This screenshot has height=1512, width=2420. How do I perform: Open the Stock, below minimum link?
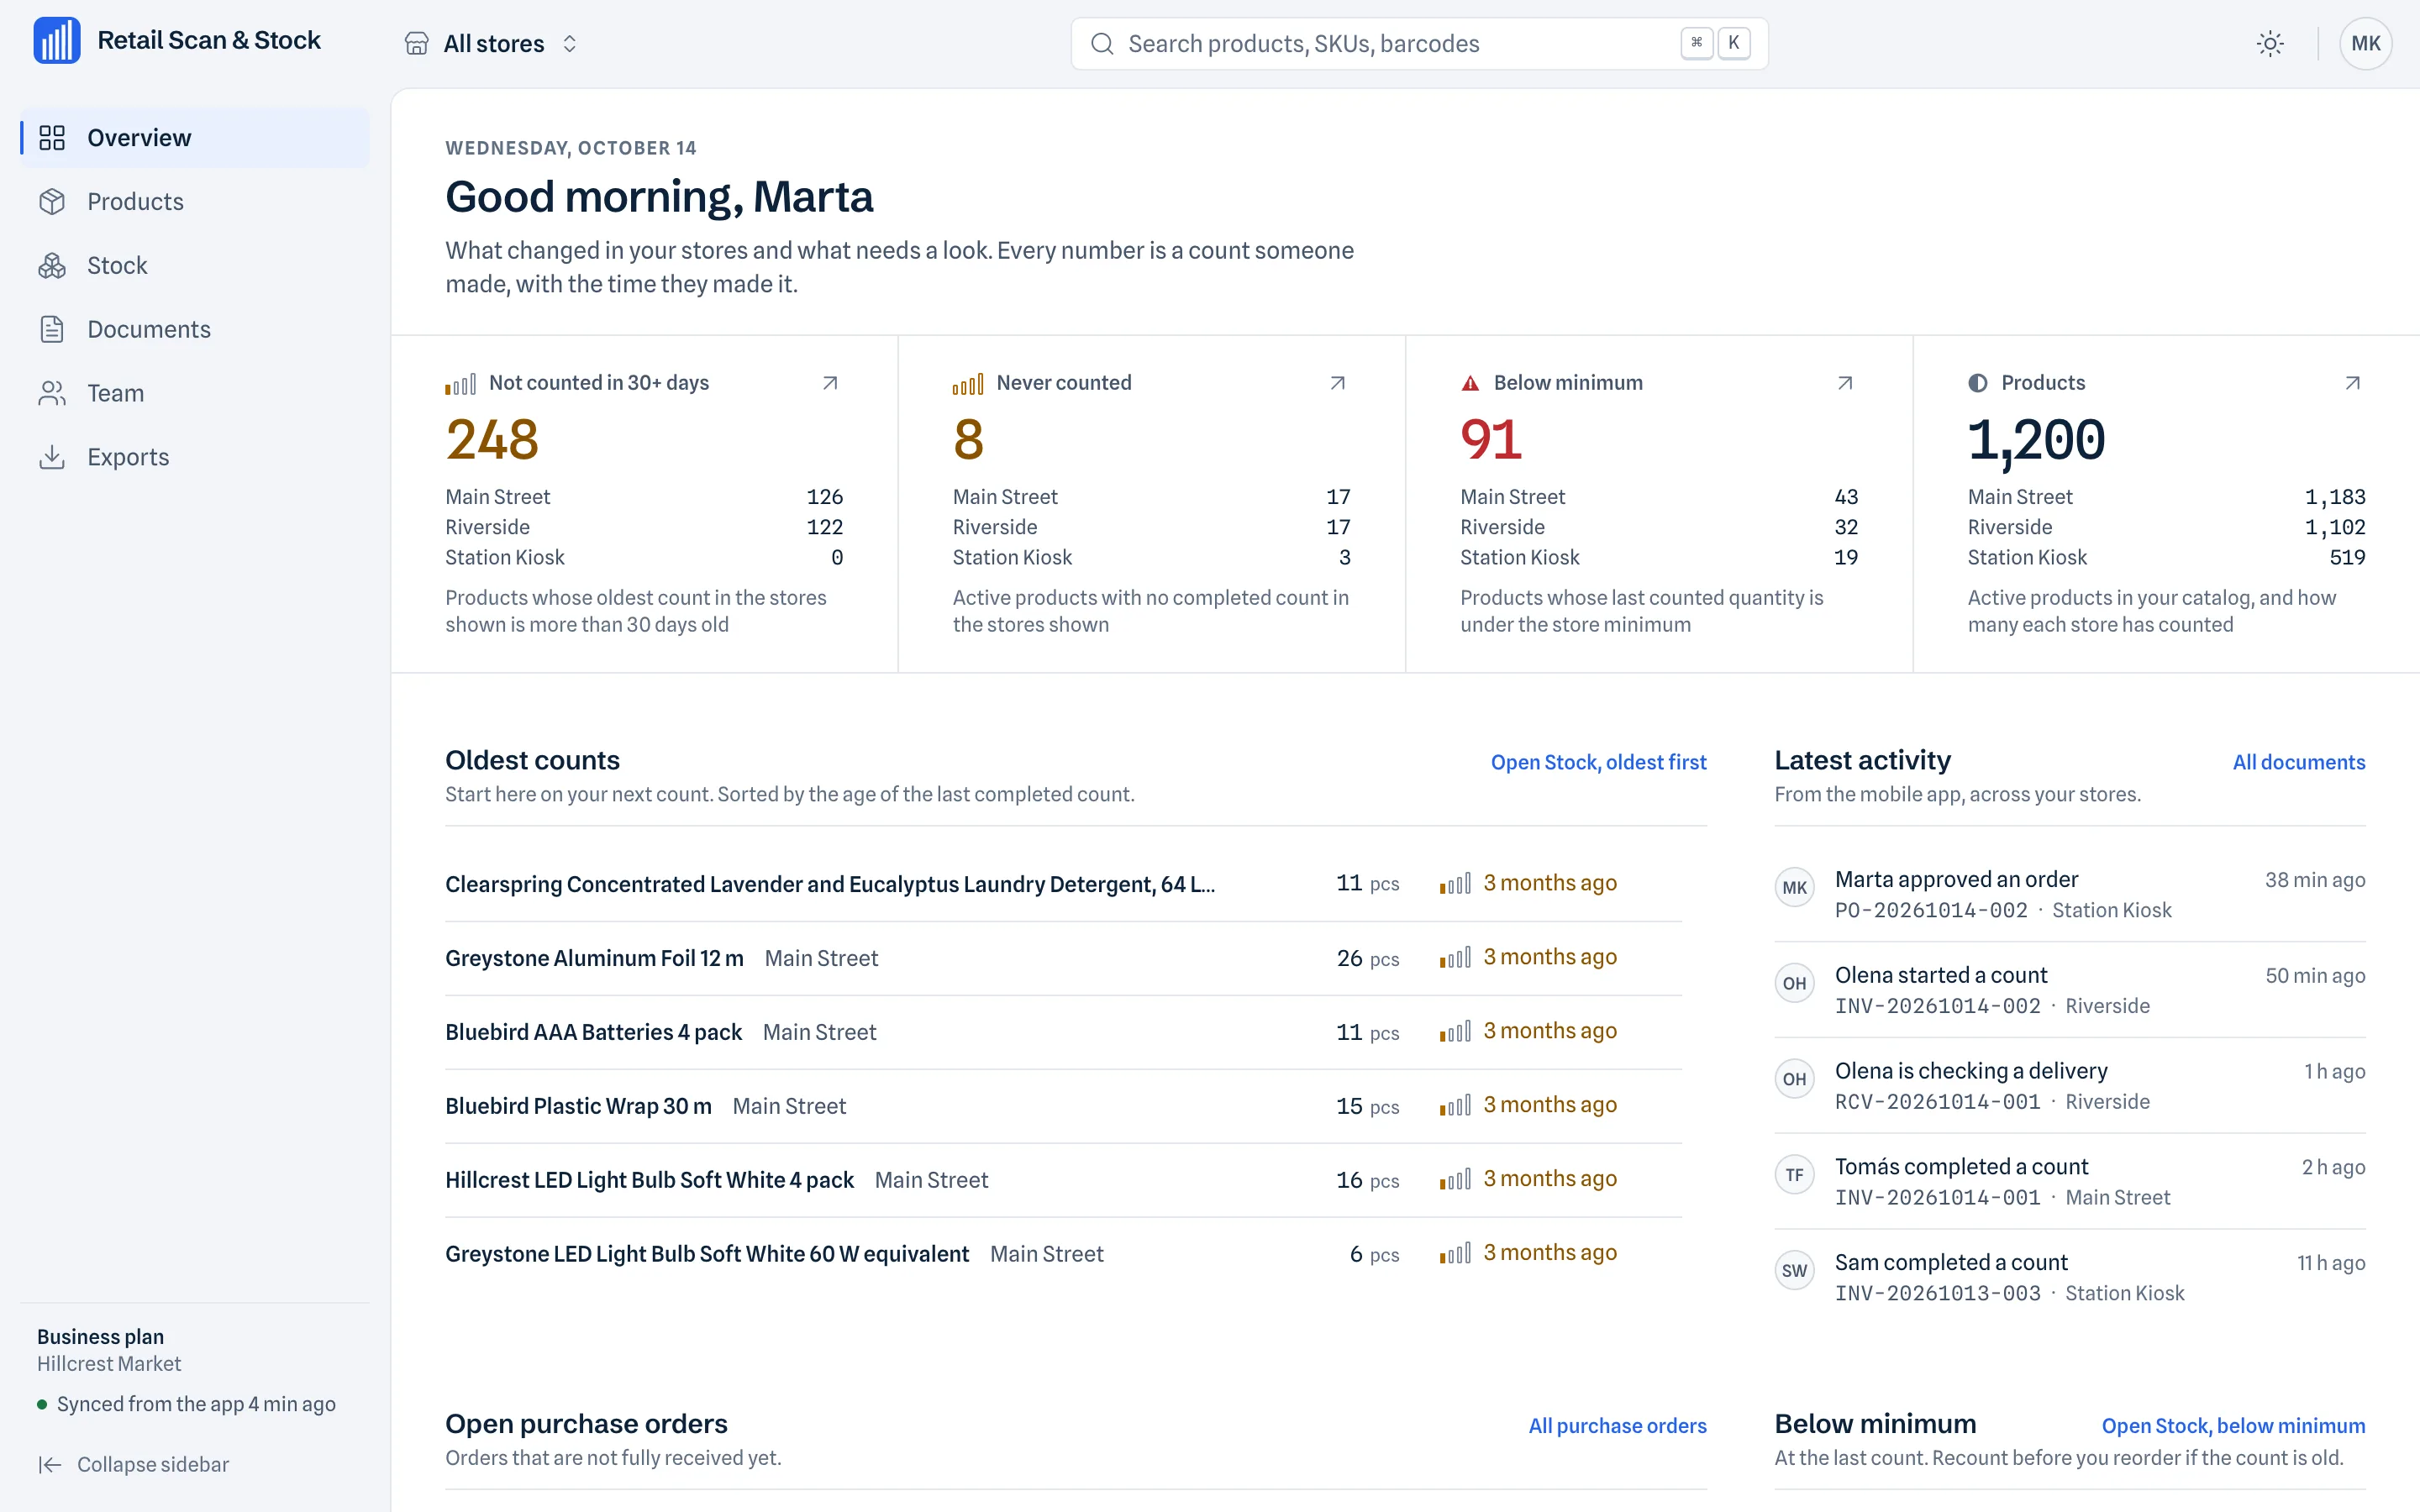(x=2233, y=1426)
